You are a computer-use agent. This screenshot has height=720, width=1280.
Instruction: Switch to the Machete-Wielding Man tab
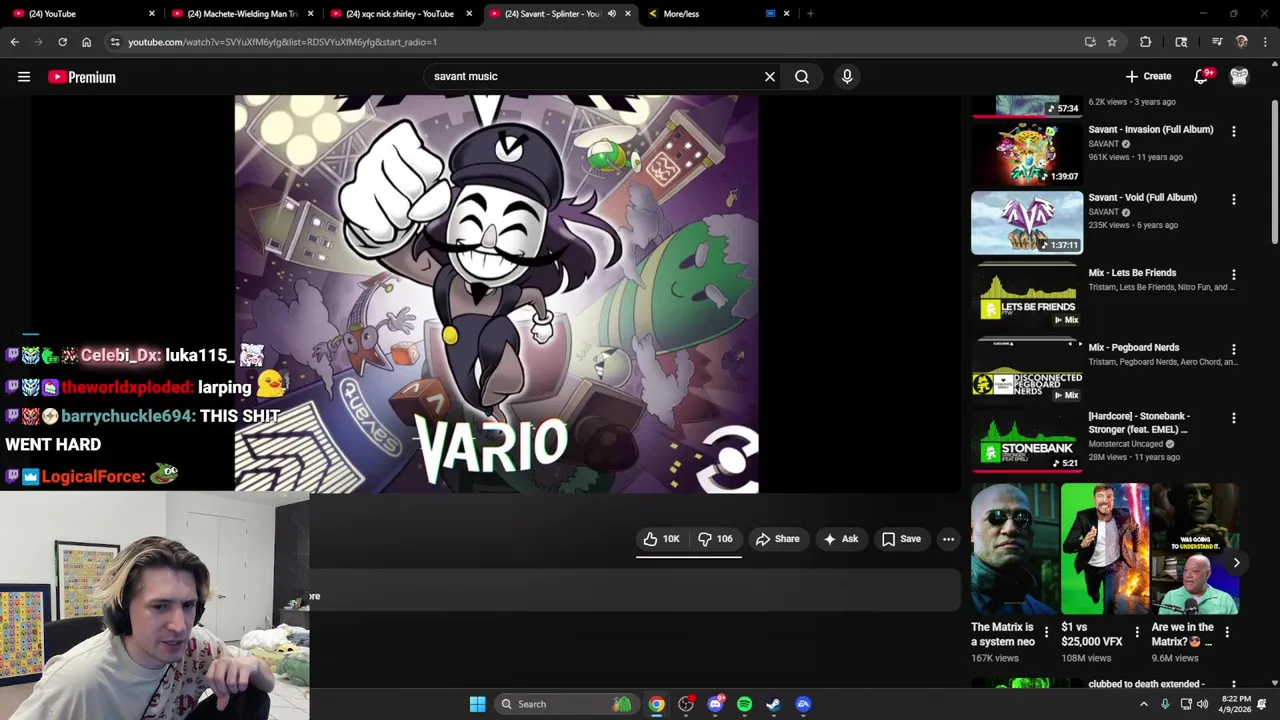tap(241, 14)
